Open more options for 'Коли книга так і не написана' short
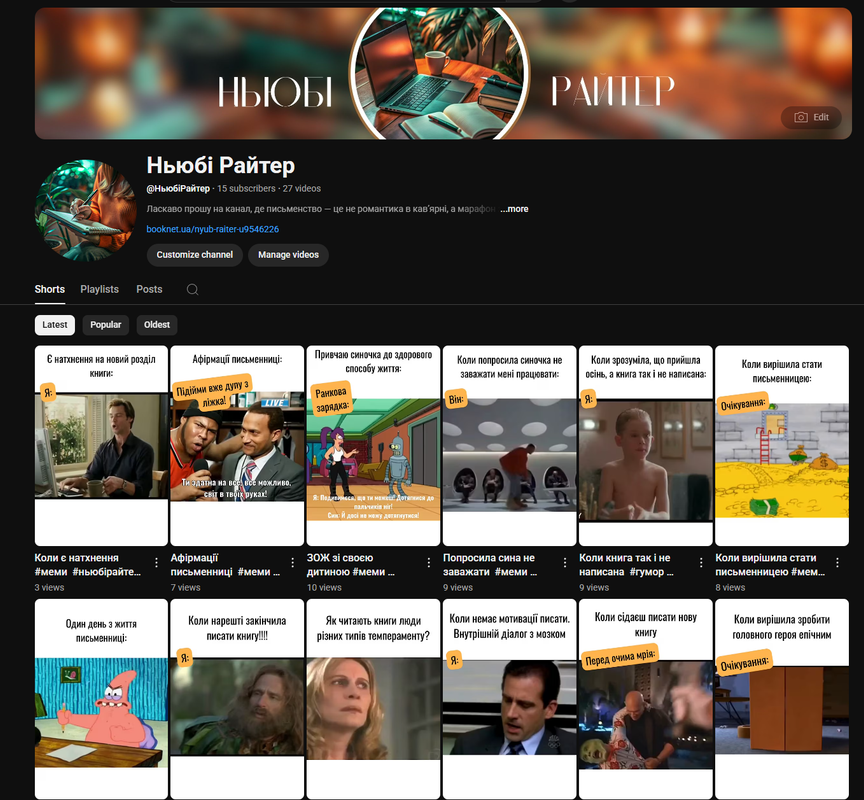864x800 pixels. click(x=701, y=563)
